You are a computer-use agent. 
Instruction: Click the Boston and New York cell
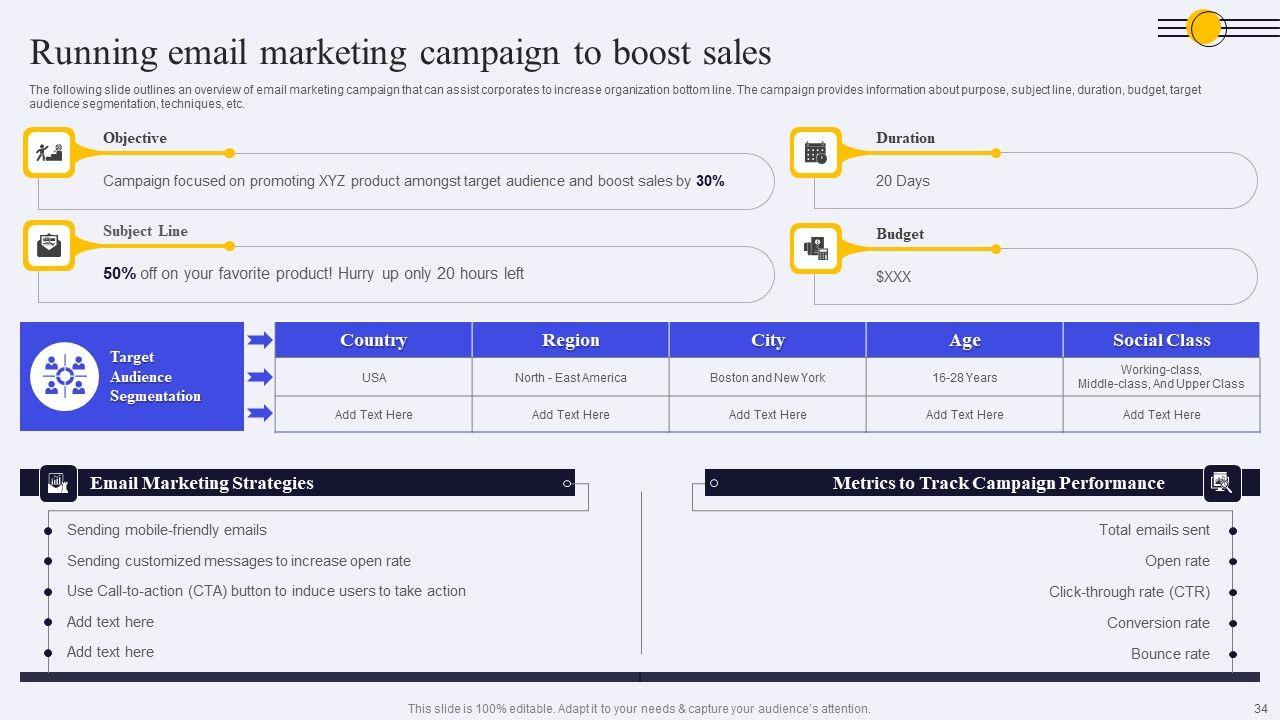[x=767, y=378]
